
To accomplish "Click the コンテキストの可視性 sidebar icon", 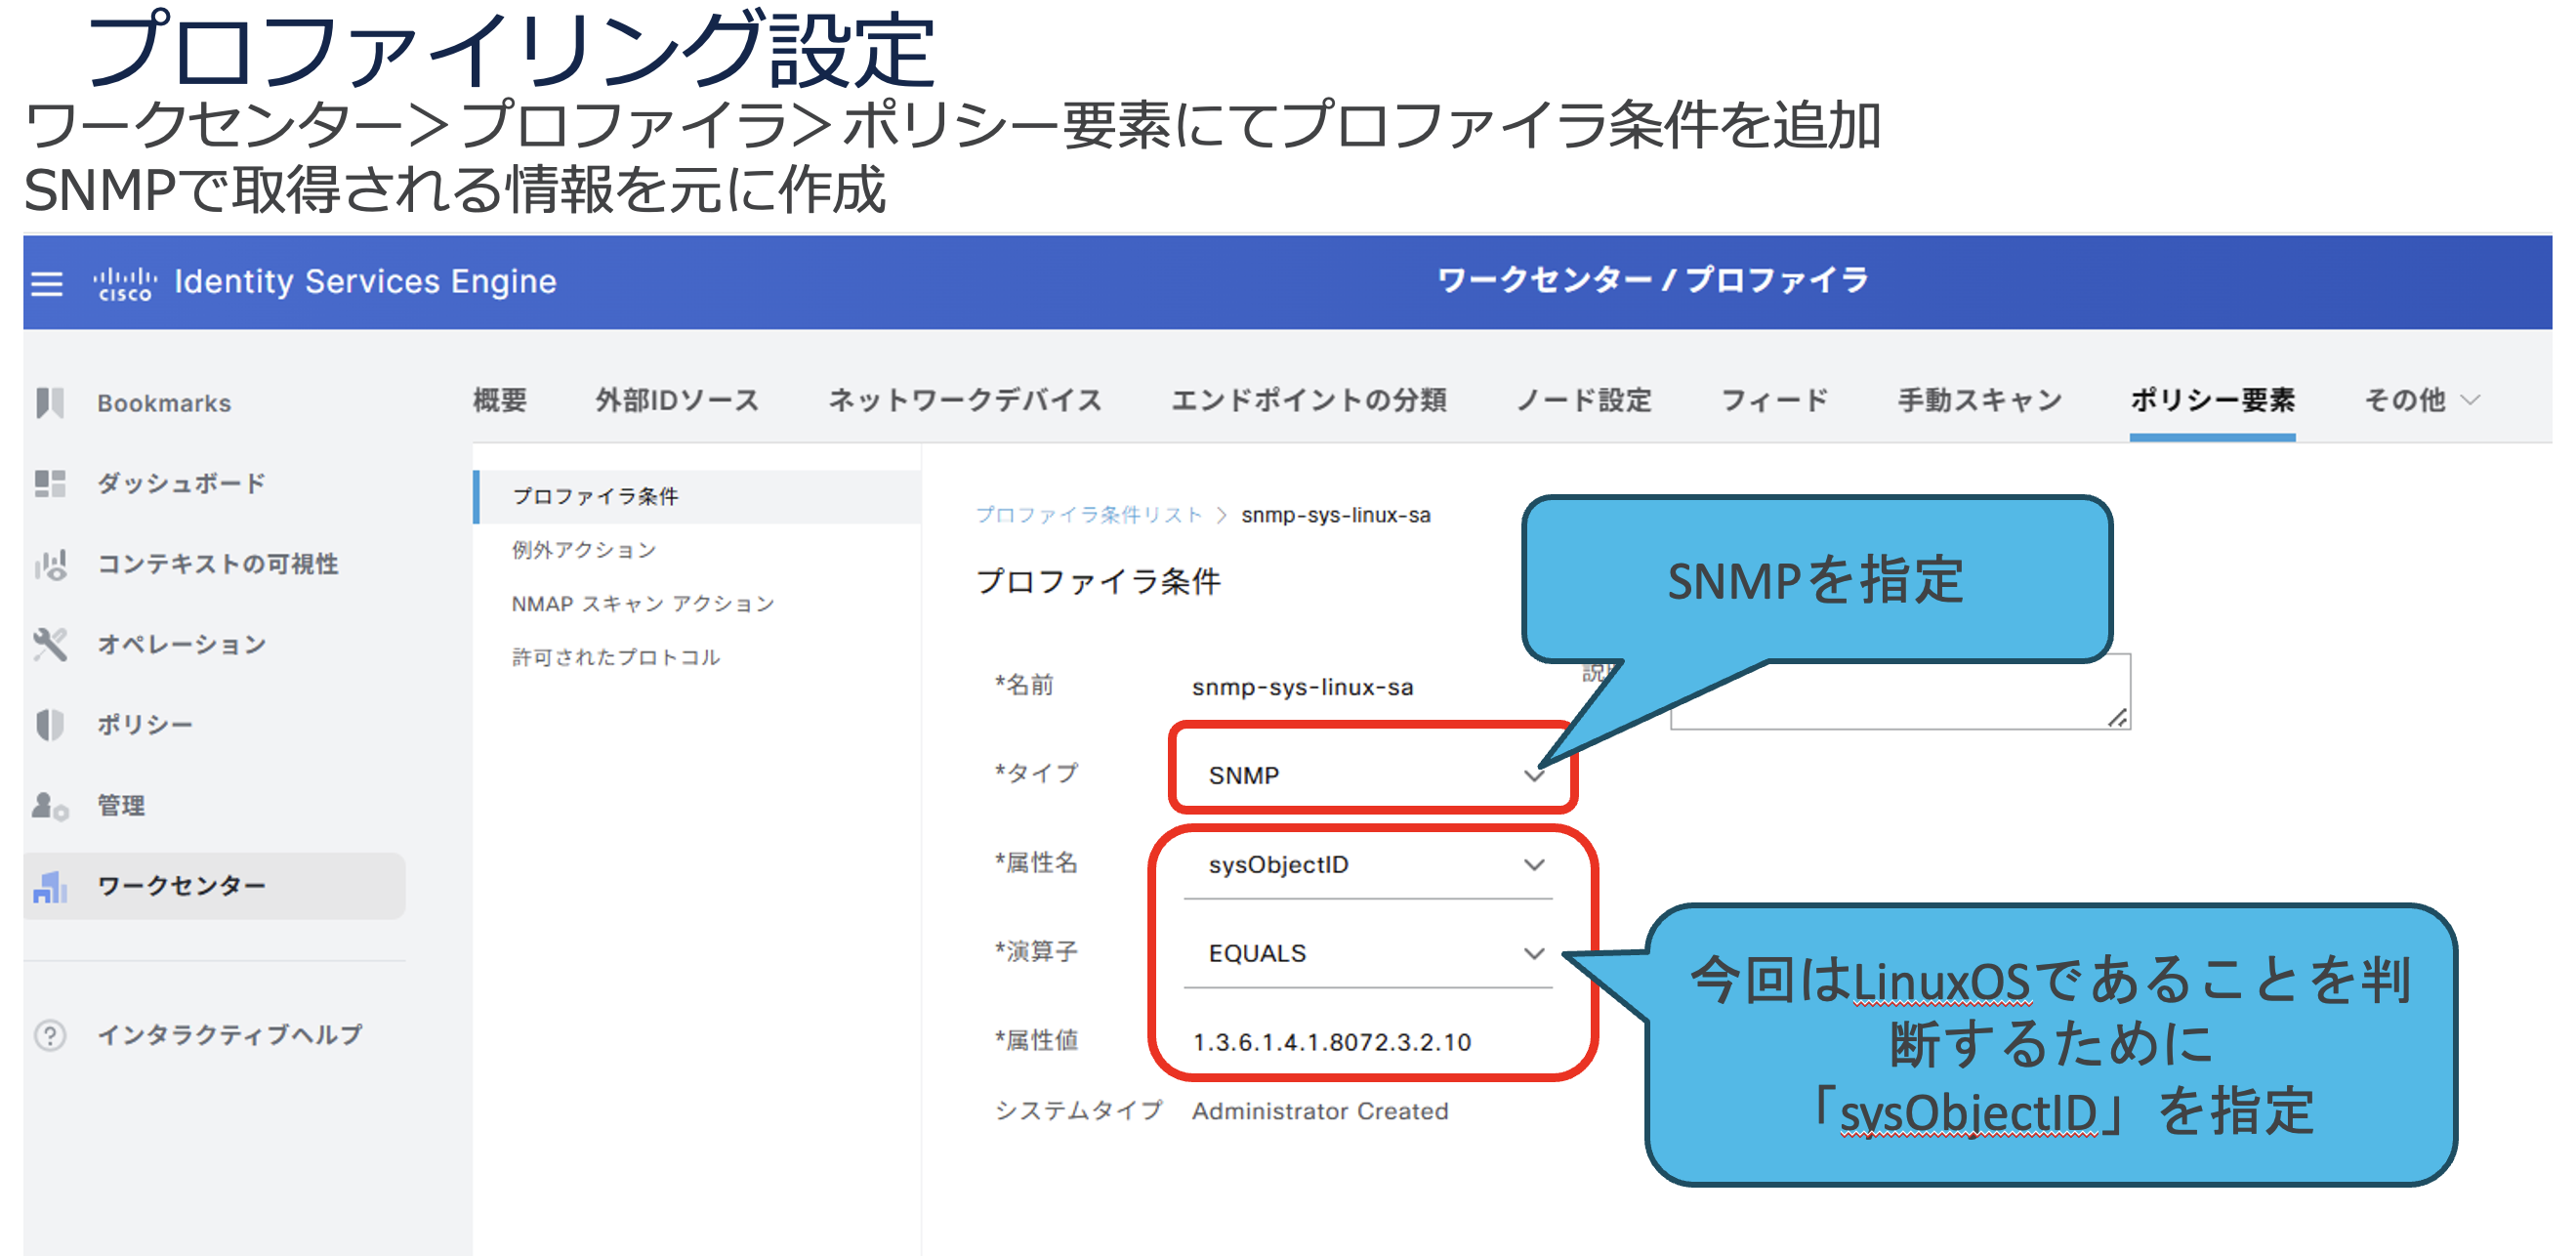I will click(50, 565).
